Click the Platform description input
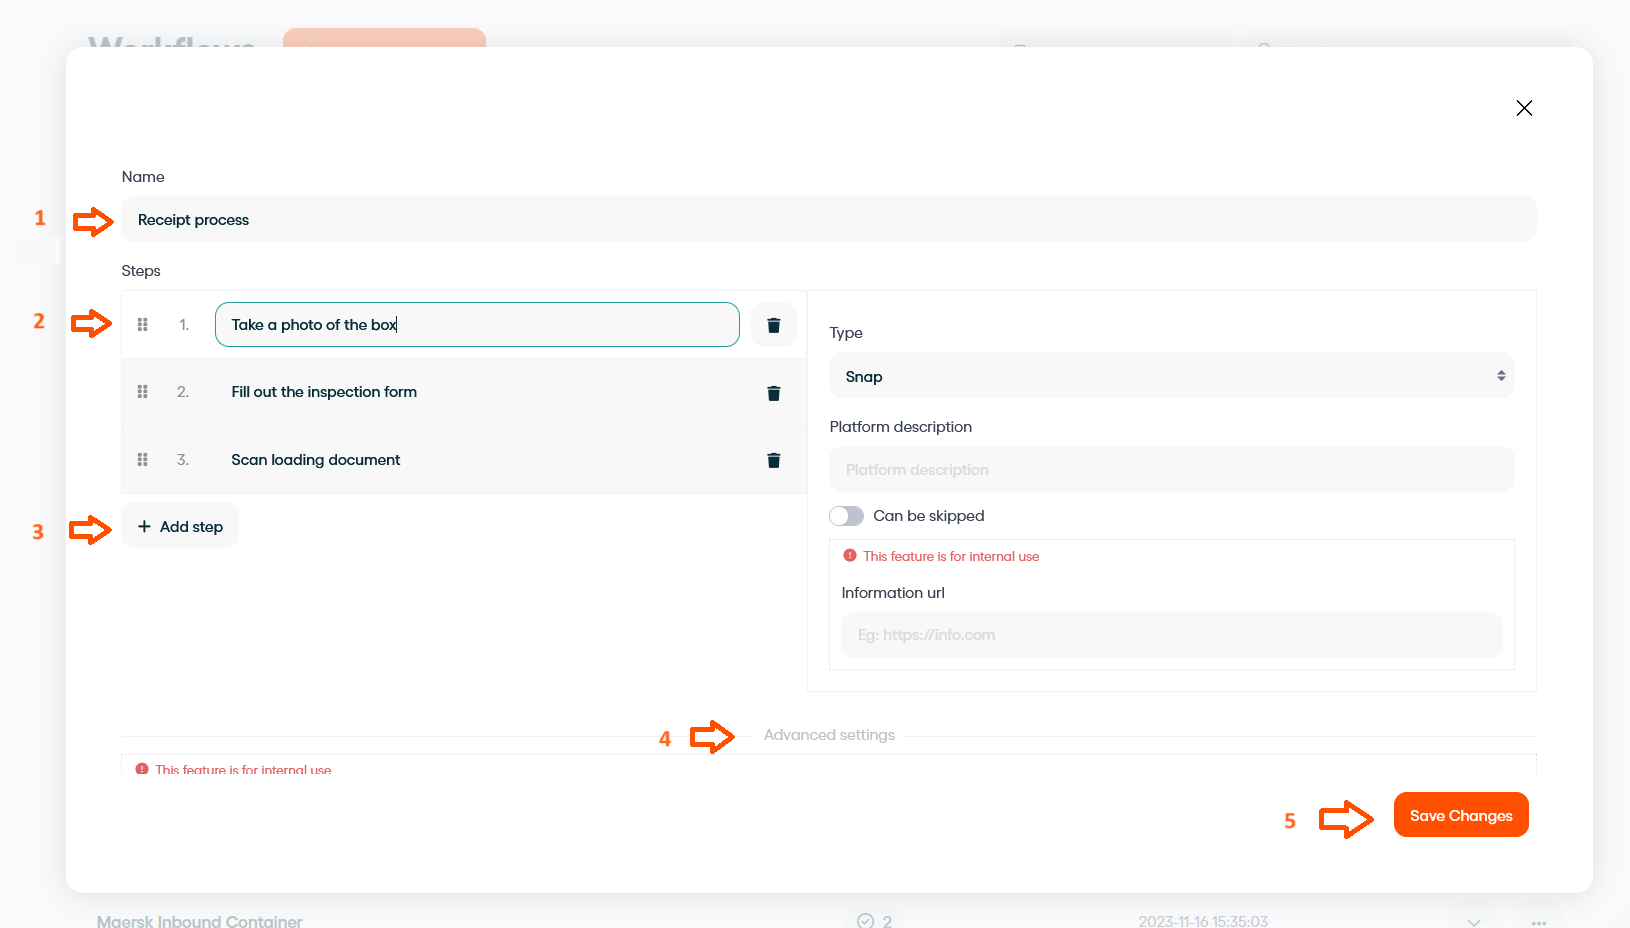Screen dimensions: 1630x928 tap(1171, 470)
